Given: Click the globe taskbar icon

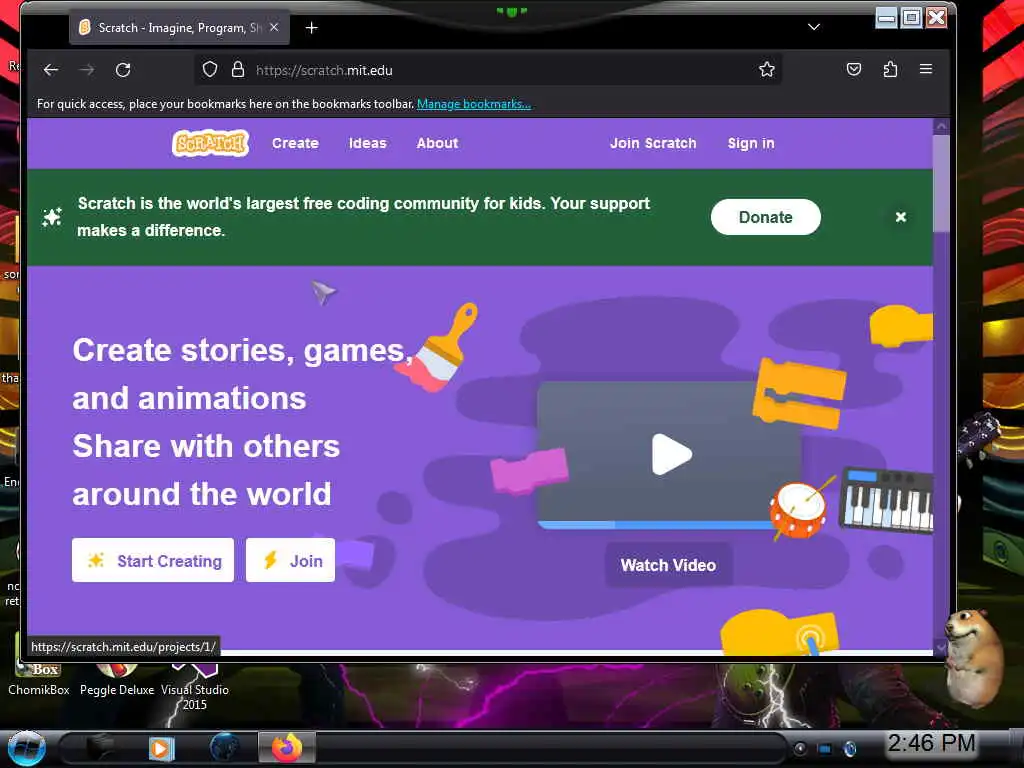Looking at the screenshot, I should point(225,747).
